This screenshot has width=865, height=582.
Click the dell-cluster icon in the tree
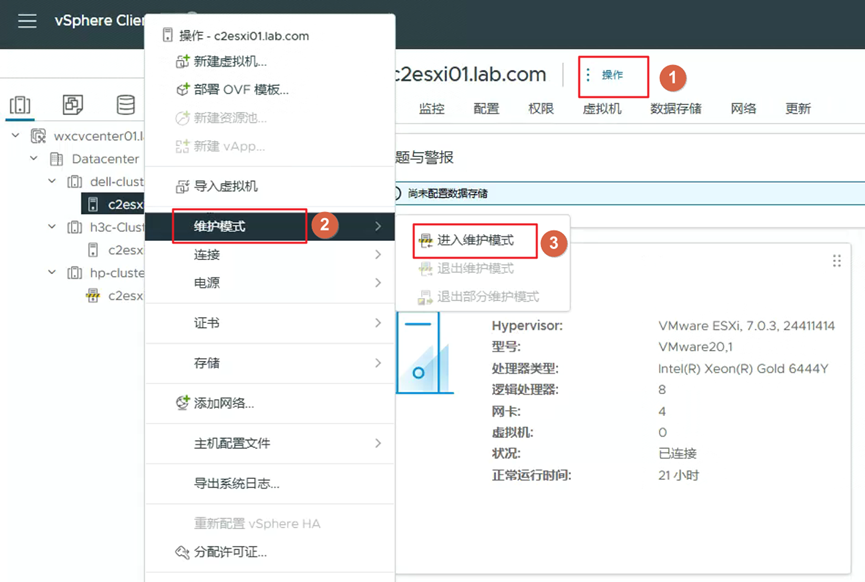point(74,181)
